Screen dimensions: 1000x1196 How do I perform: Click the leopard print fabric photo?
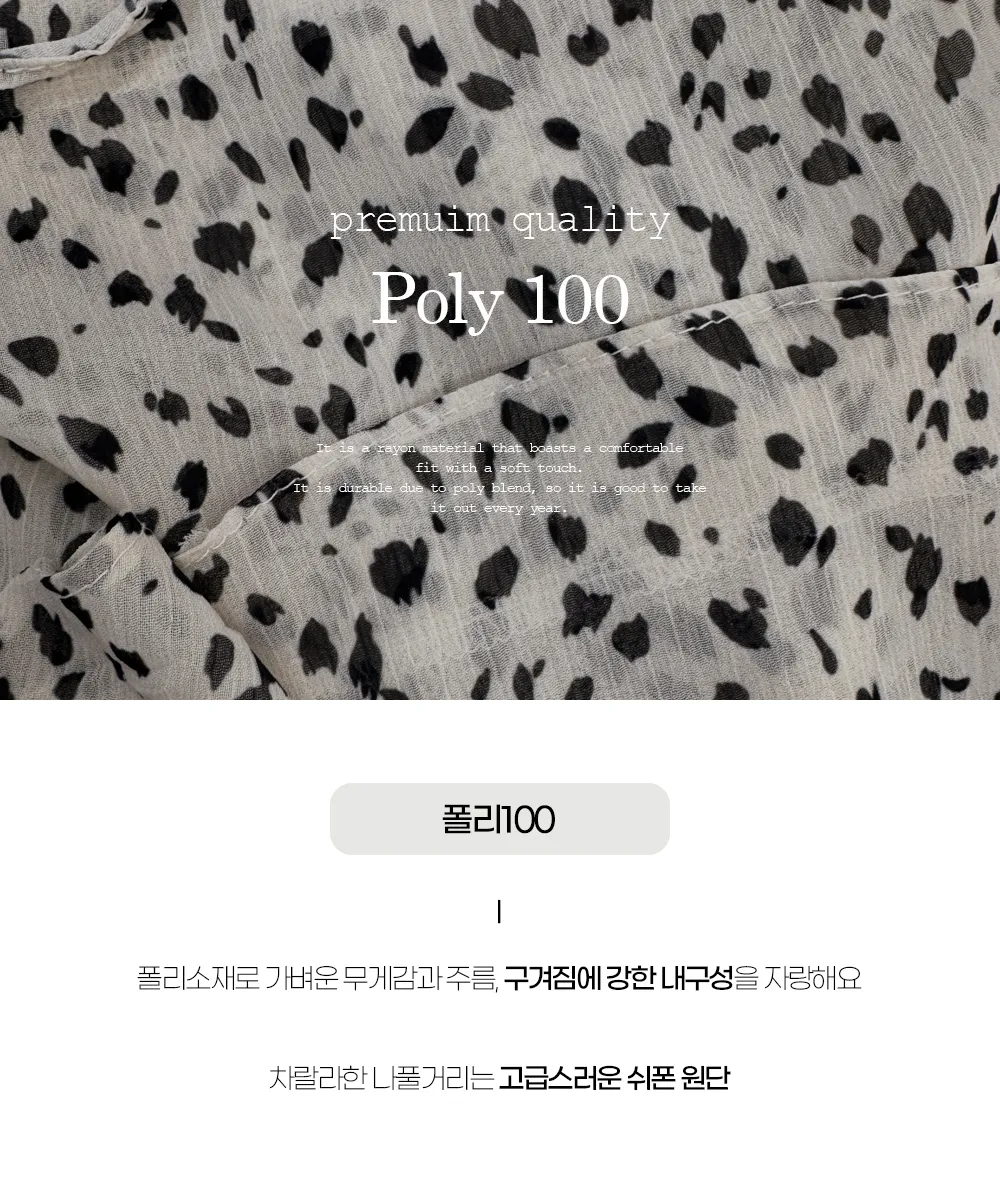[500, 349]
